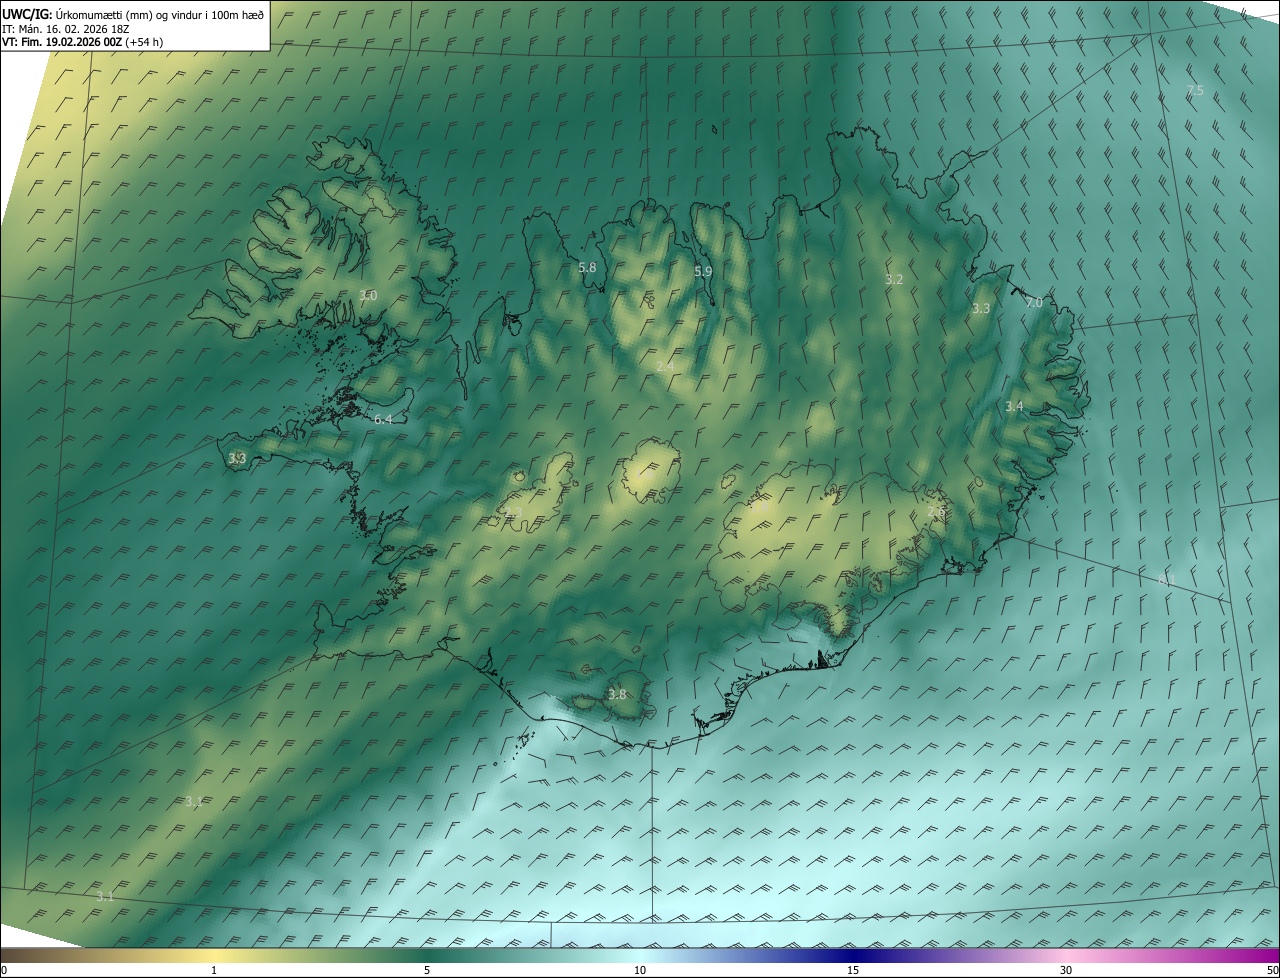This screenshot has width=1280, height=978.
Task: Click the color scale tick label 0
Action: tap(4, 970)
